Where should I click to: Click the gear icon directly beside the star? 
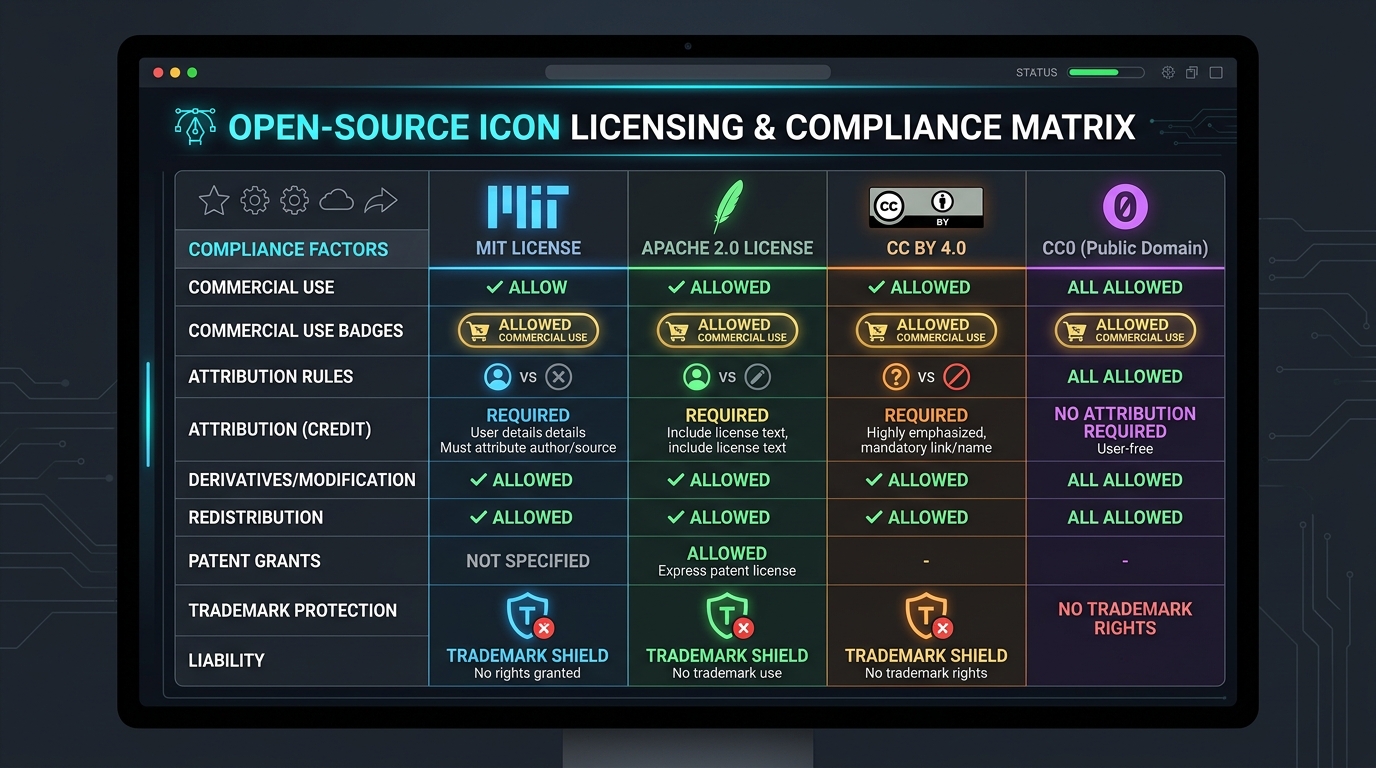(255, 201)
